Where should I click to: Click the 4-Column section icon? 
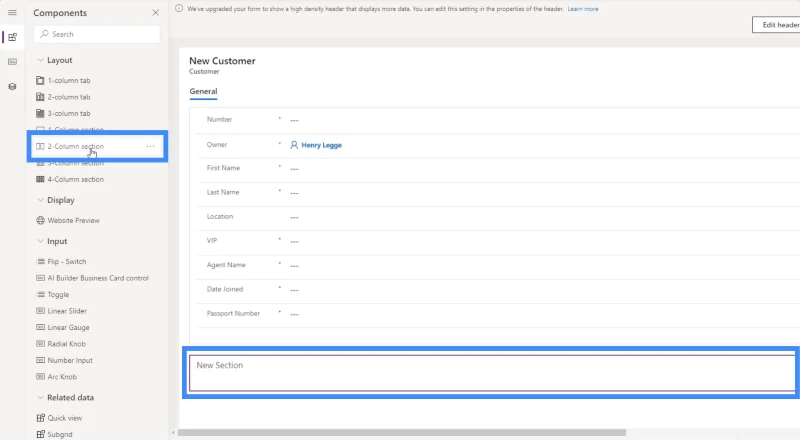[40, 180]
